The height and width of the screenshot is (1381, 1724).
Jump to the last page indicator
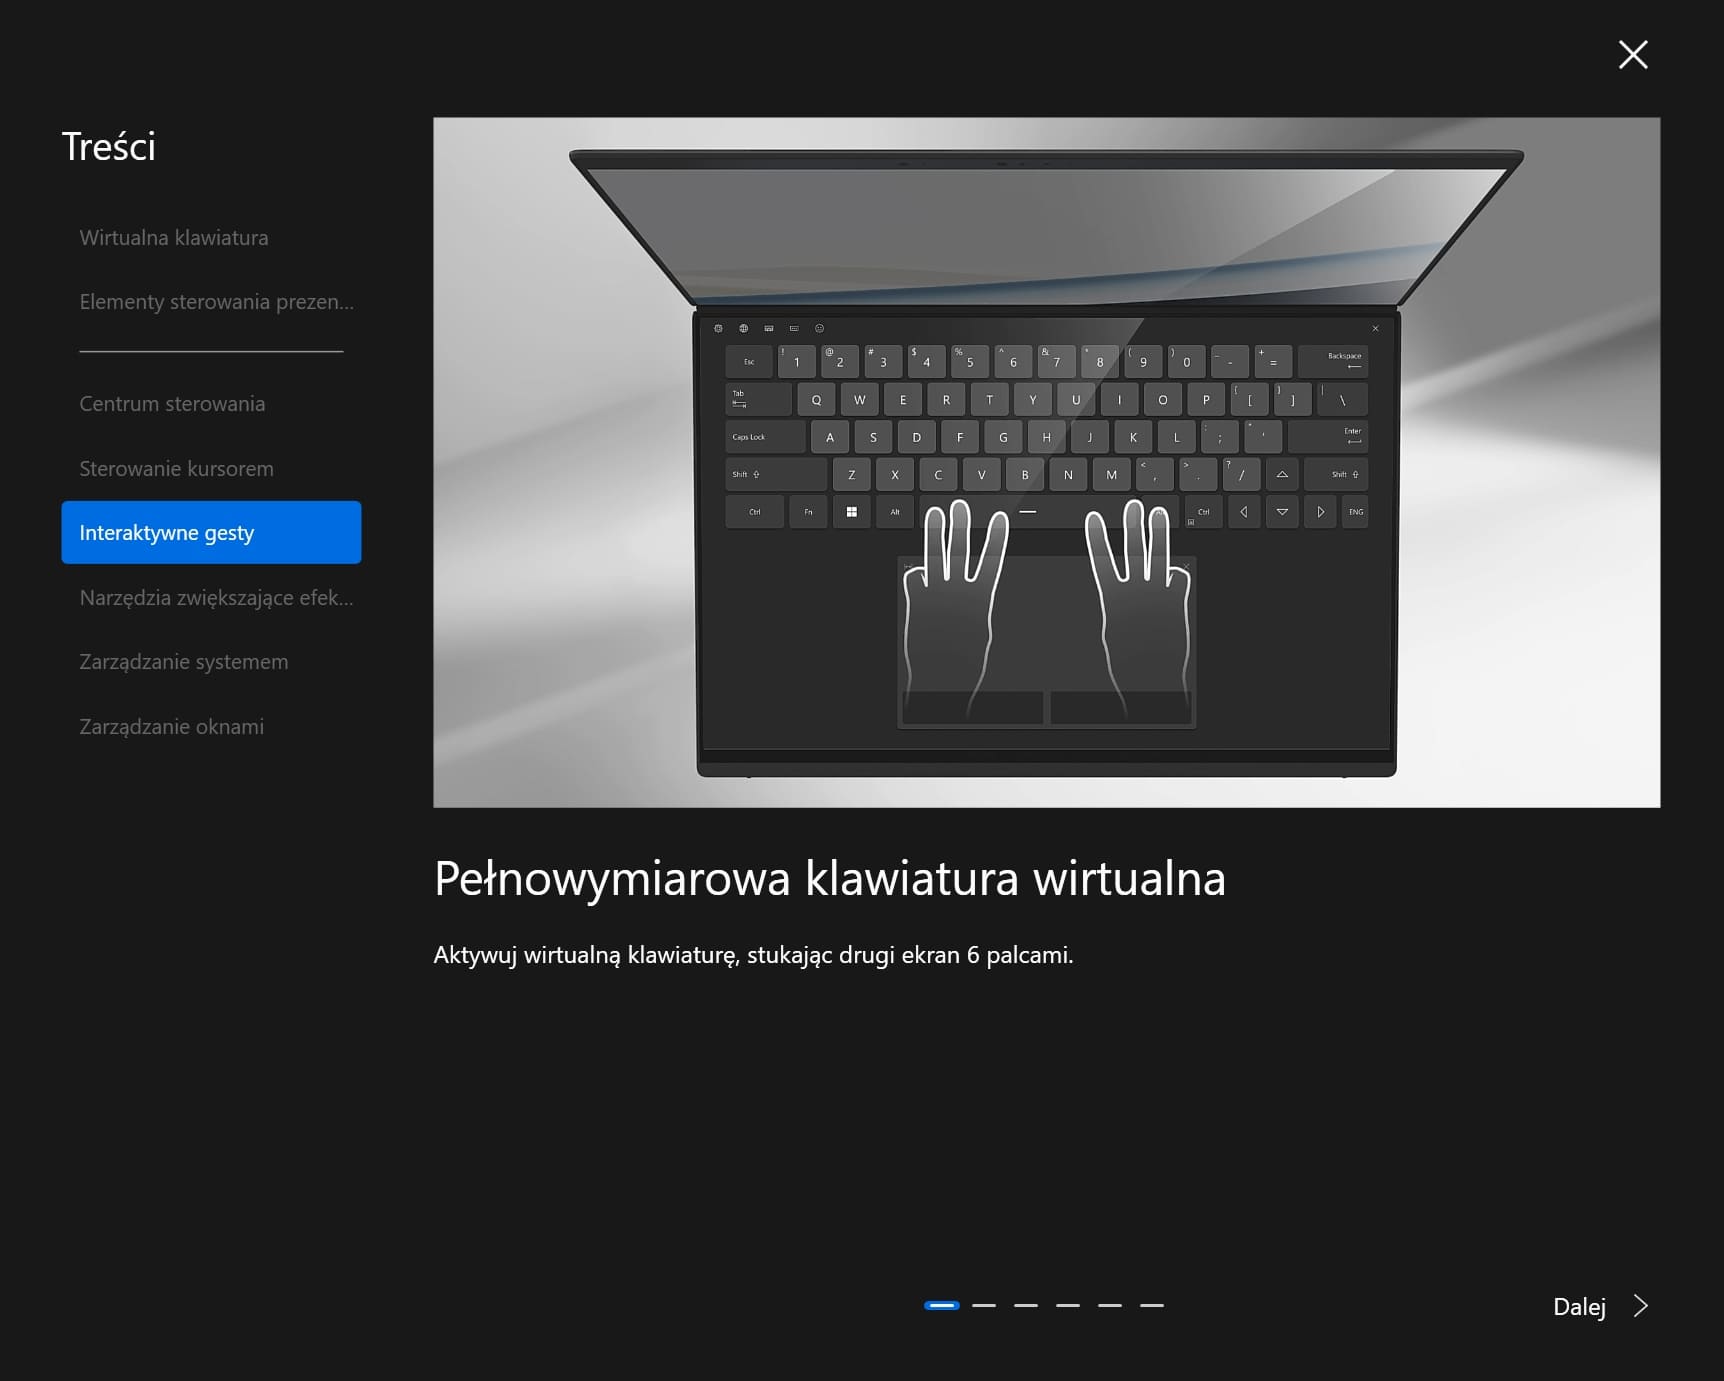1152,1305
